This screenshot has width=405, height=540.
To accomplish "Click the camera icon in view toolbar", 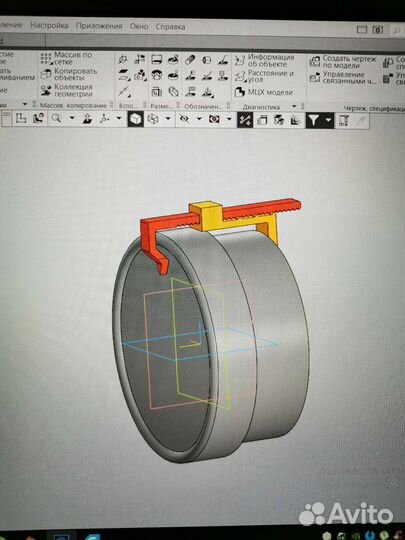I will point(214,120).
